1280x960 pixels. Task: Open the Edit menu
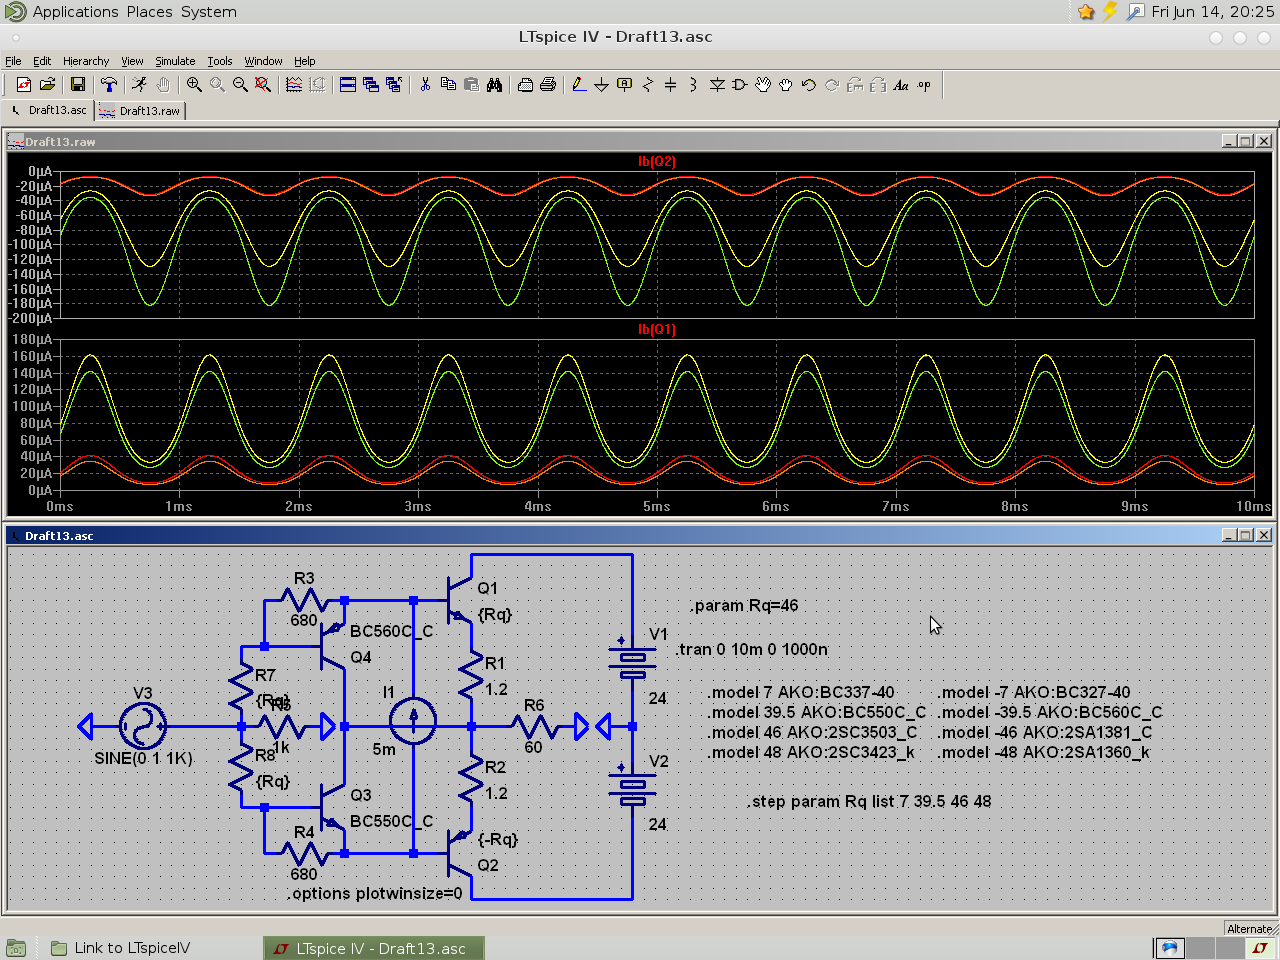[42, 61]
